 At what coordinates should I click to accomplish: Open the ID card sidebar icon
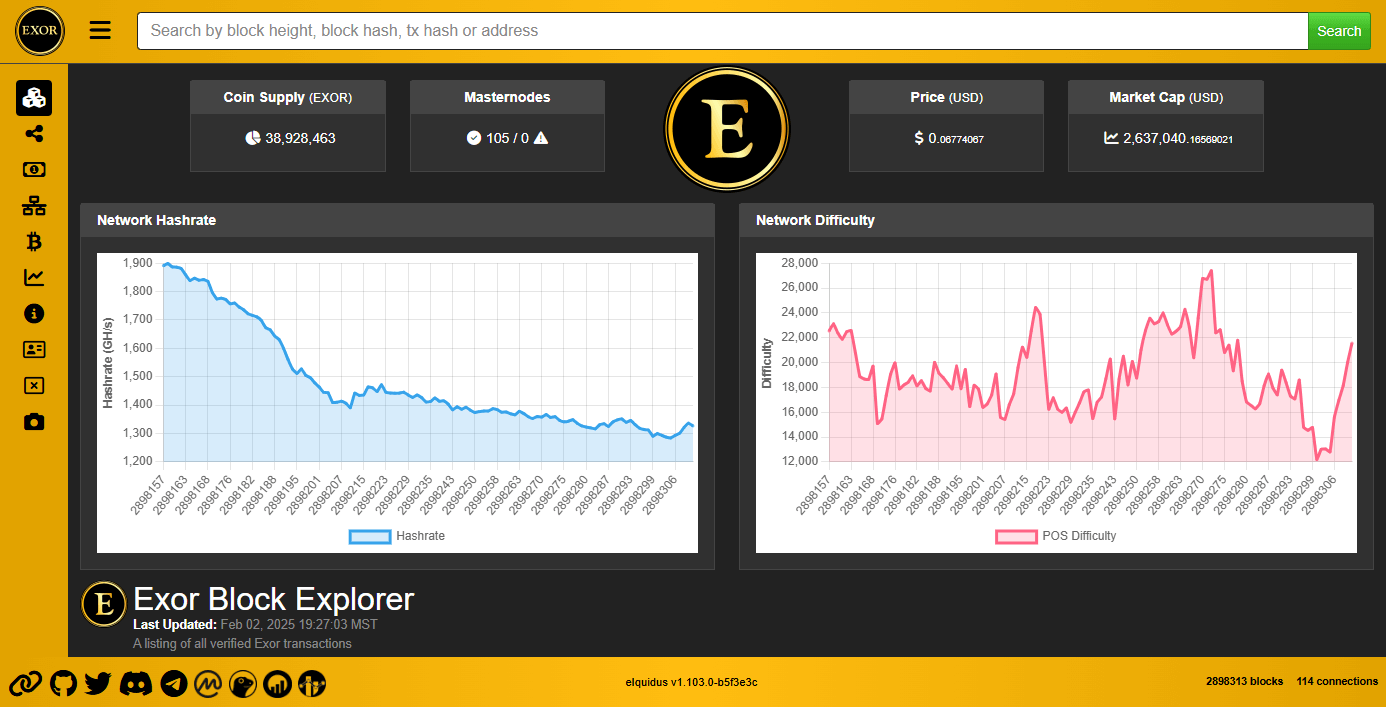[34, 350]
